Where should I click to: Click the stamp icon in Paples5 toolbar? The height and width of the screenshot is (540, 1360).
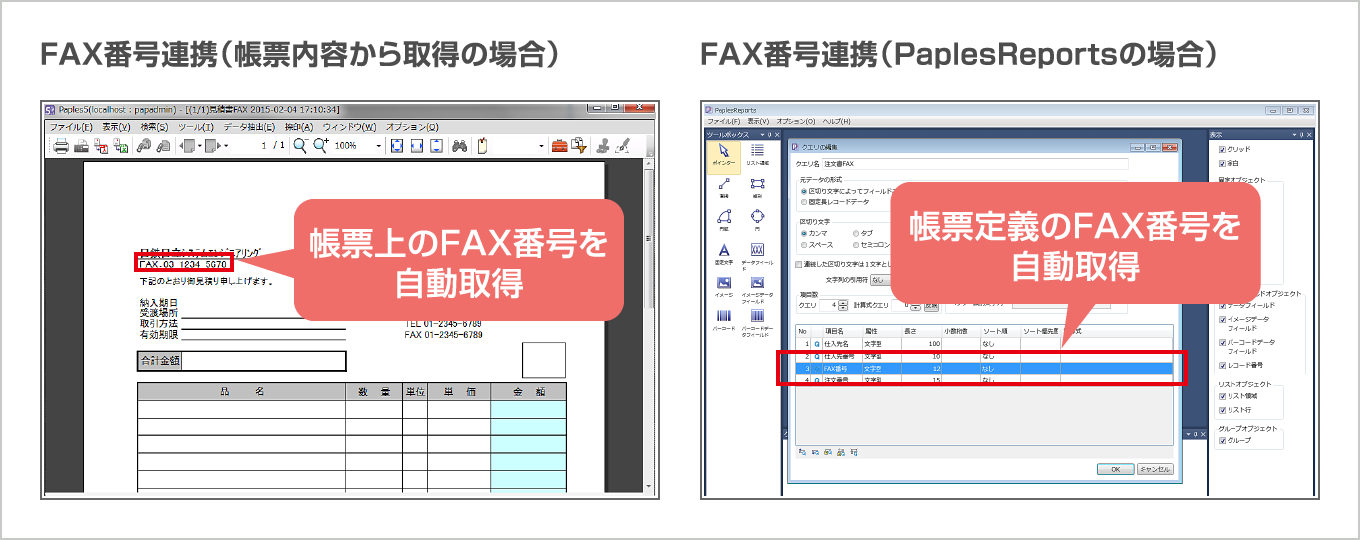click(x=604, y=146)
